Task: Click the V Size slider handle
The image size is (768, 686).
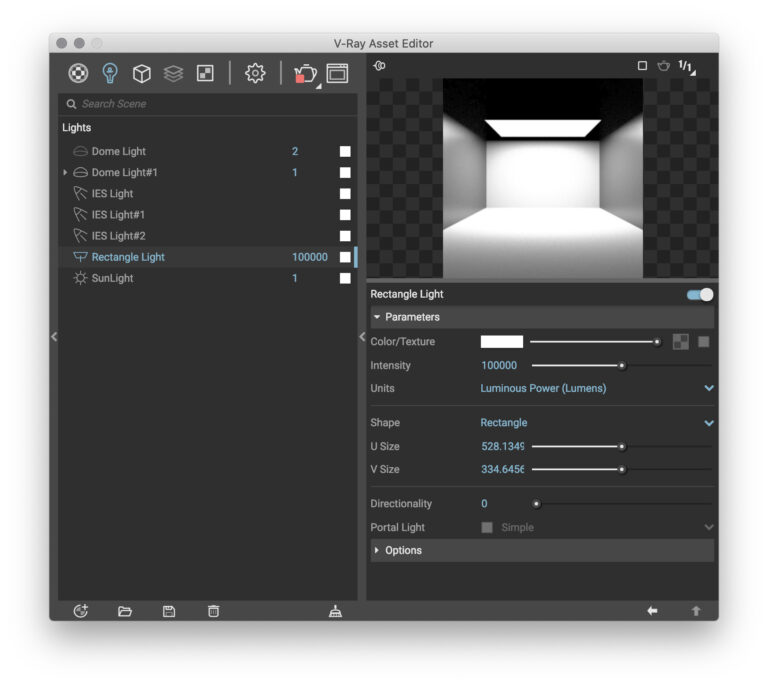Action: click(622, 469)
